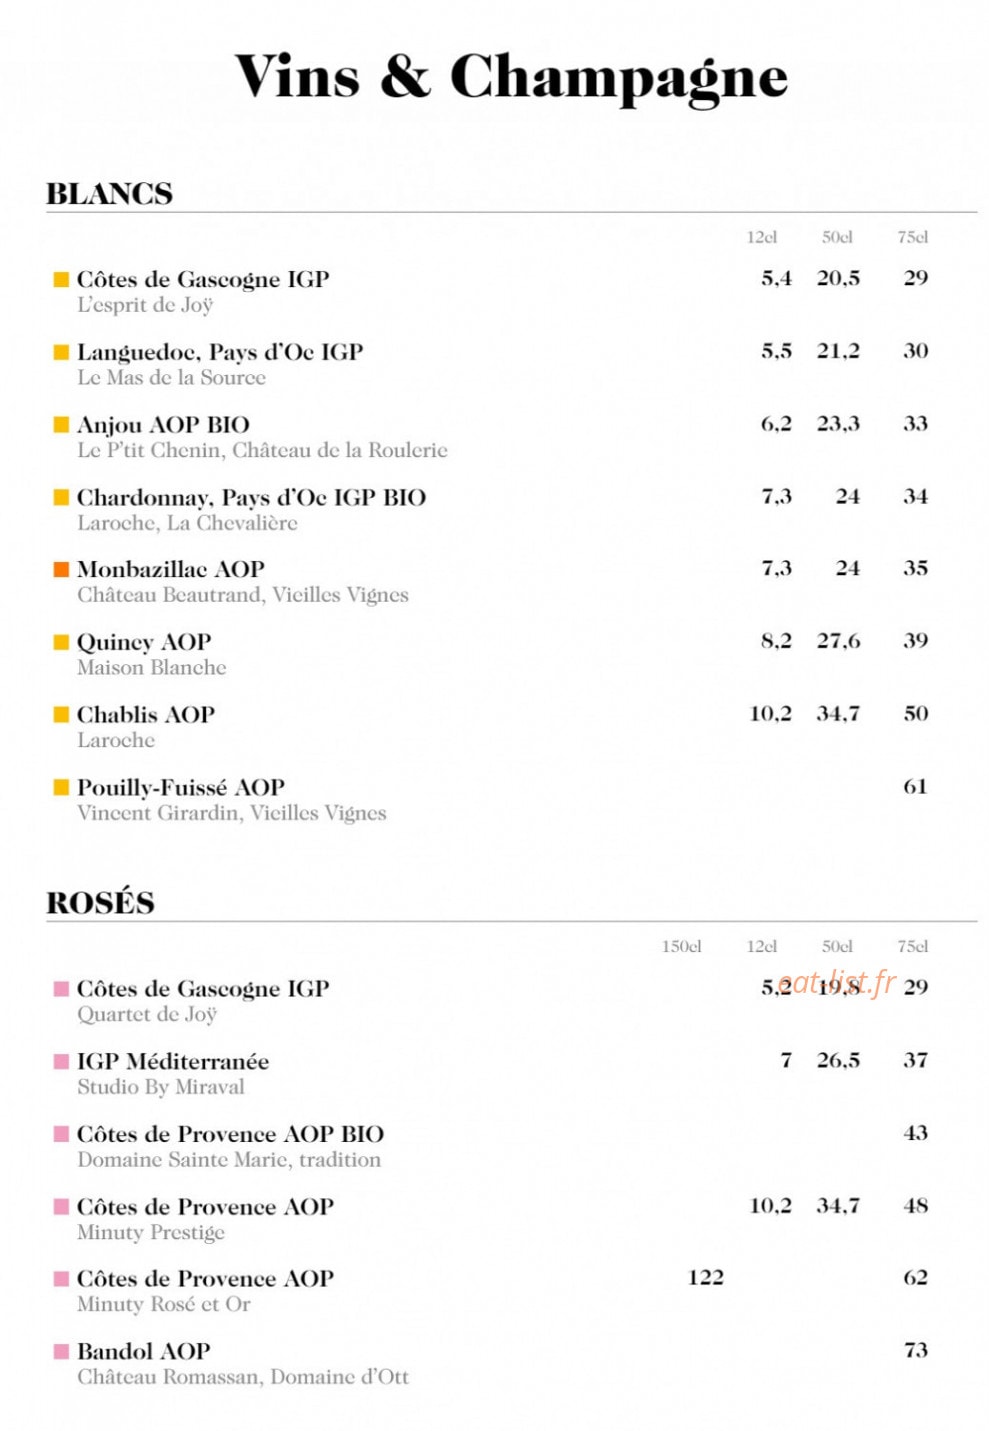The width and height of the screenshot is (989, 1431).
Task: Click the 10,2 glass price for Chablis
Action: tap(770, 713)
